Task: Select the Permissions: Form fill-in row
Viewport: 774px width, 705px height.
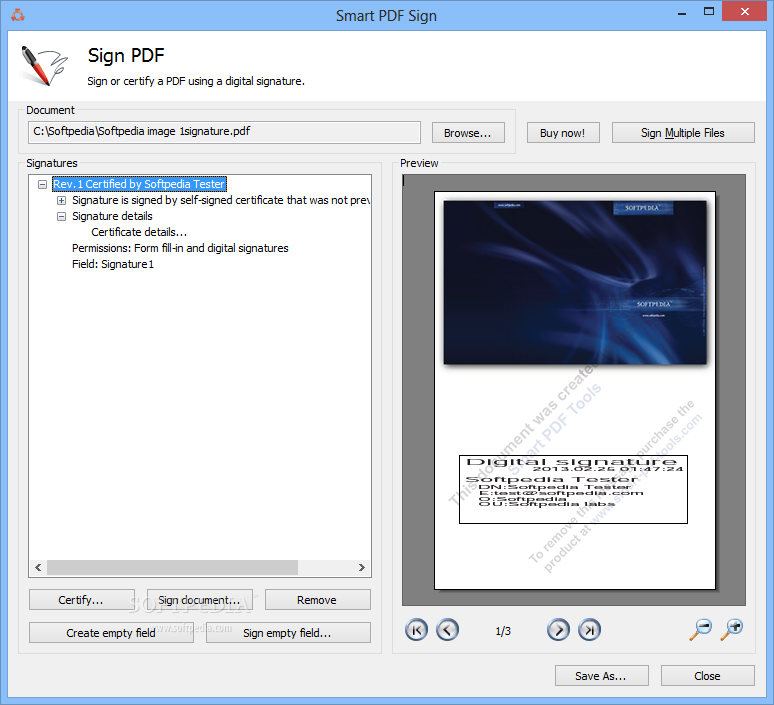Action: pos(180,248)
